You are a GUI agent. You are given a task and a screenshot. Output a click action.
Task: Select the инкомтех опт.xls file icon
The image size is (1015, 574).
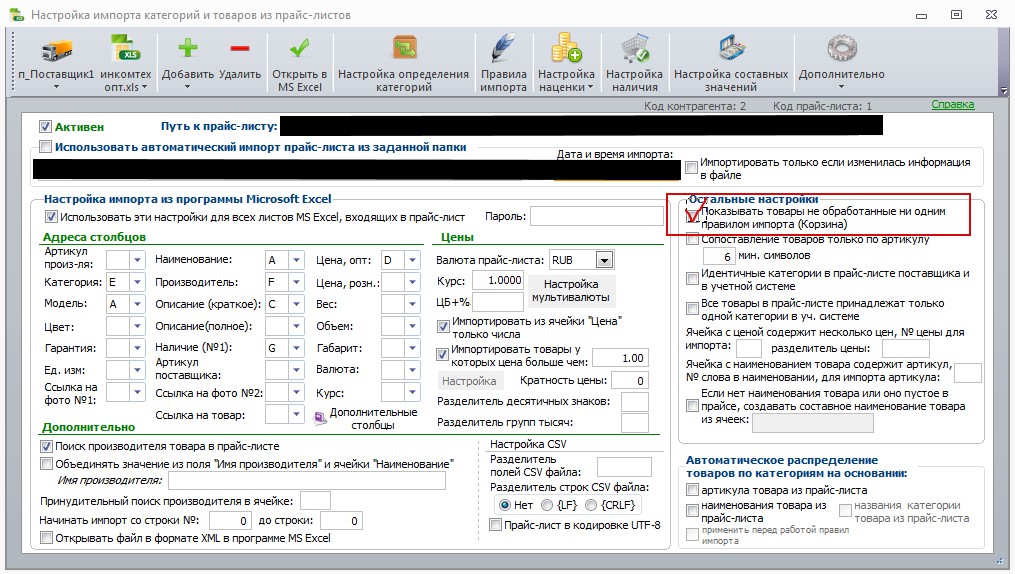pos(126,49)
